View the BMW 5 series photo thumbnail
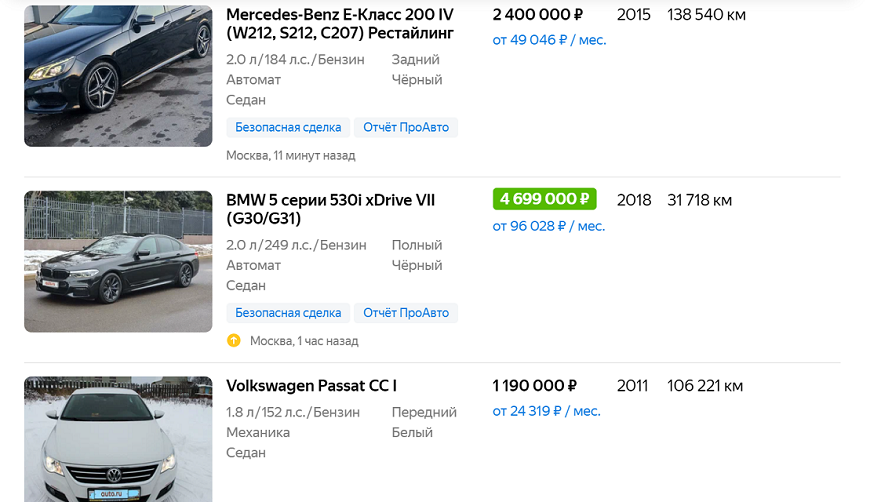The image size is (870, 502). (118, 262)
